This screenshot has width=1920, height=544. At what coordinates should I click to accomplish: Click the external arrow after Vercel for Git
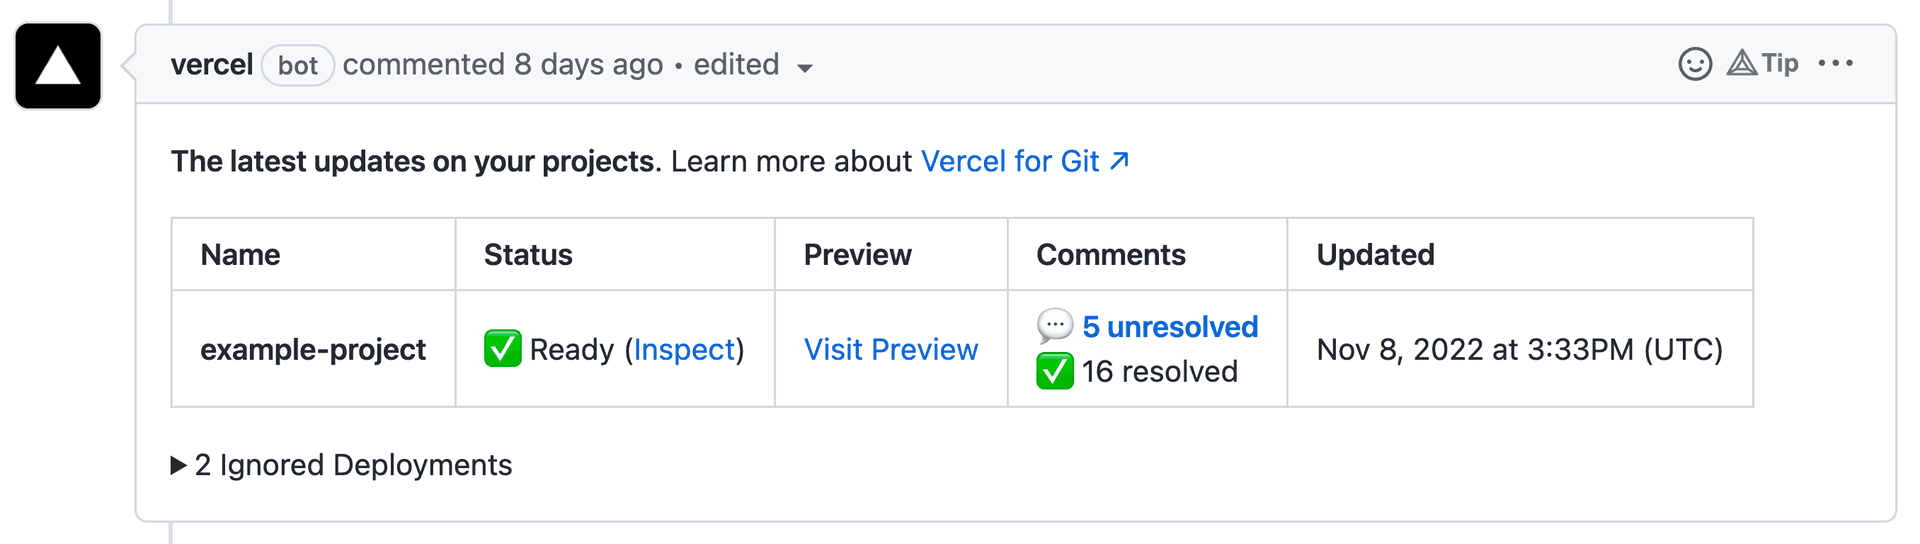(1120, 161)
